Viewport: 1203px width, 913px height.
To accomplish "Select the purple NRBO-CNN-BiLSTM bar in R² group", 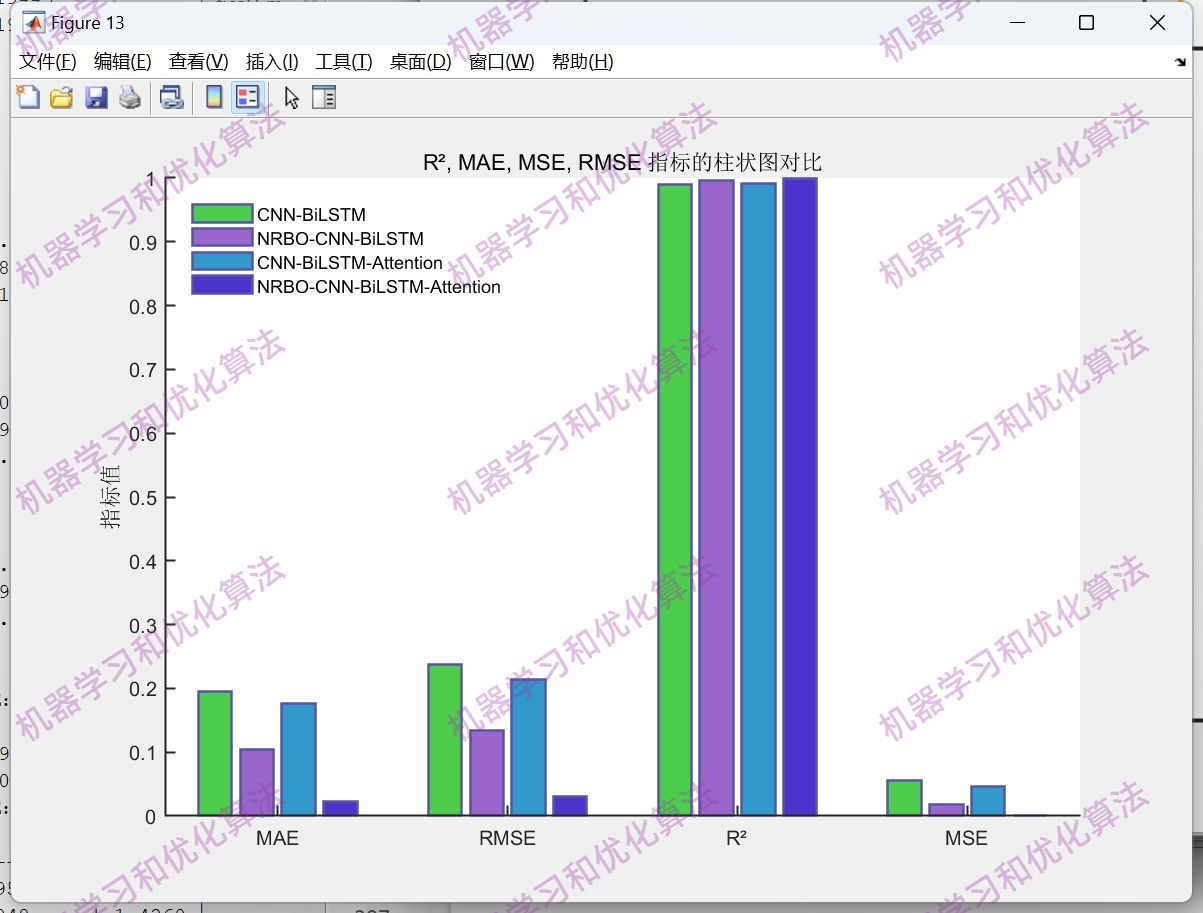I will [716, 498].
